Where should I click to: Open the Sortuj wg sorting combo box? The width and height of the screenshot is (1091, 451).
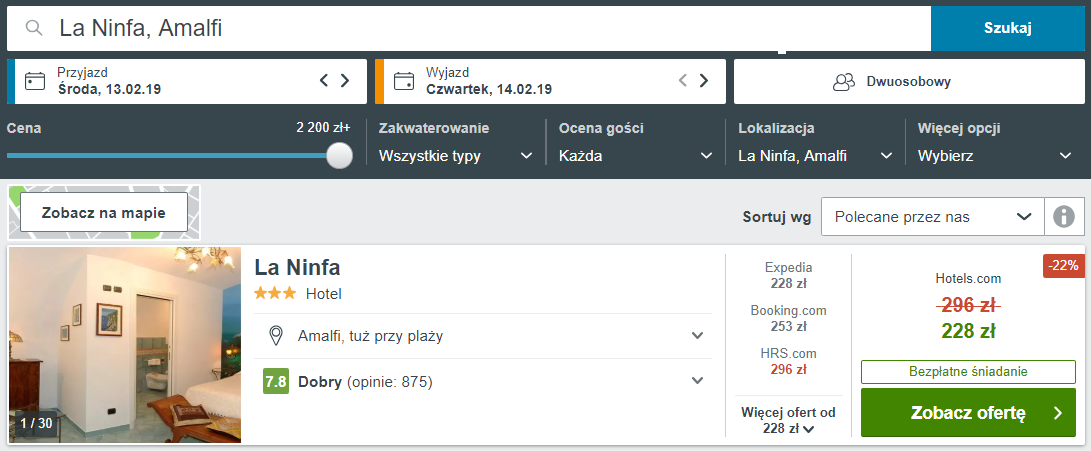(932, 216)
